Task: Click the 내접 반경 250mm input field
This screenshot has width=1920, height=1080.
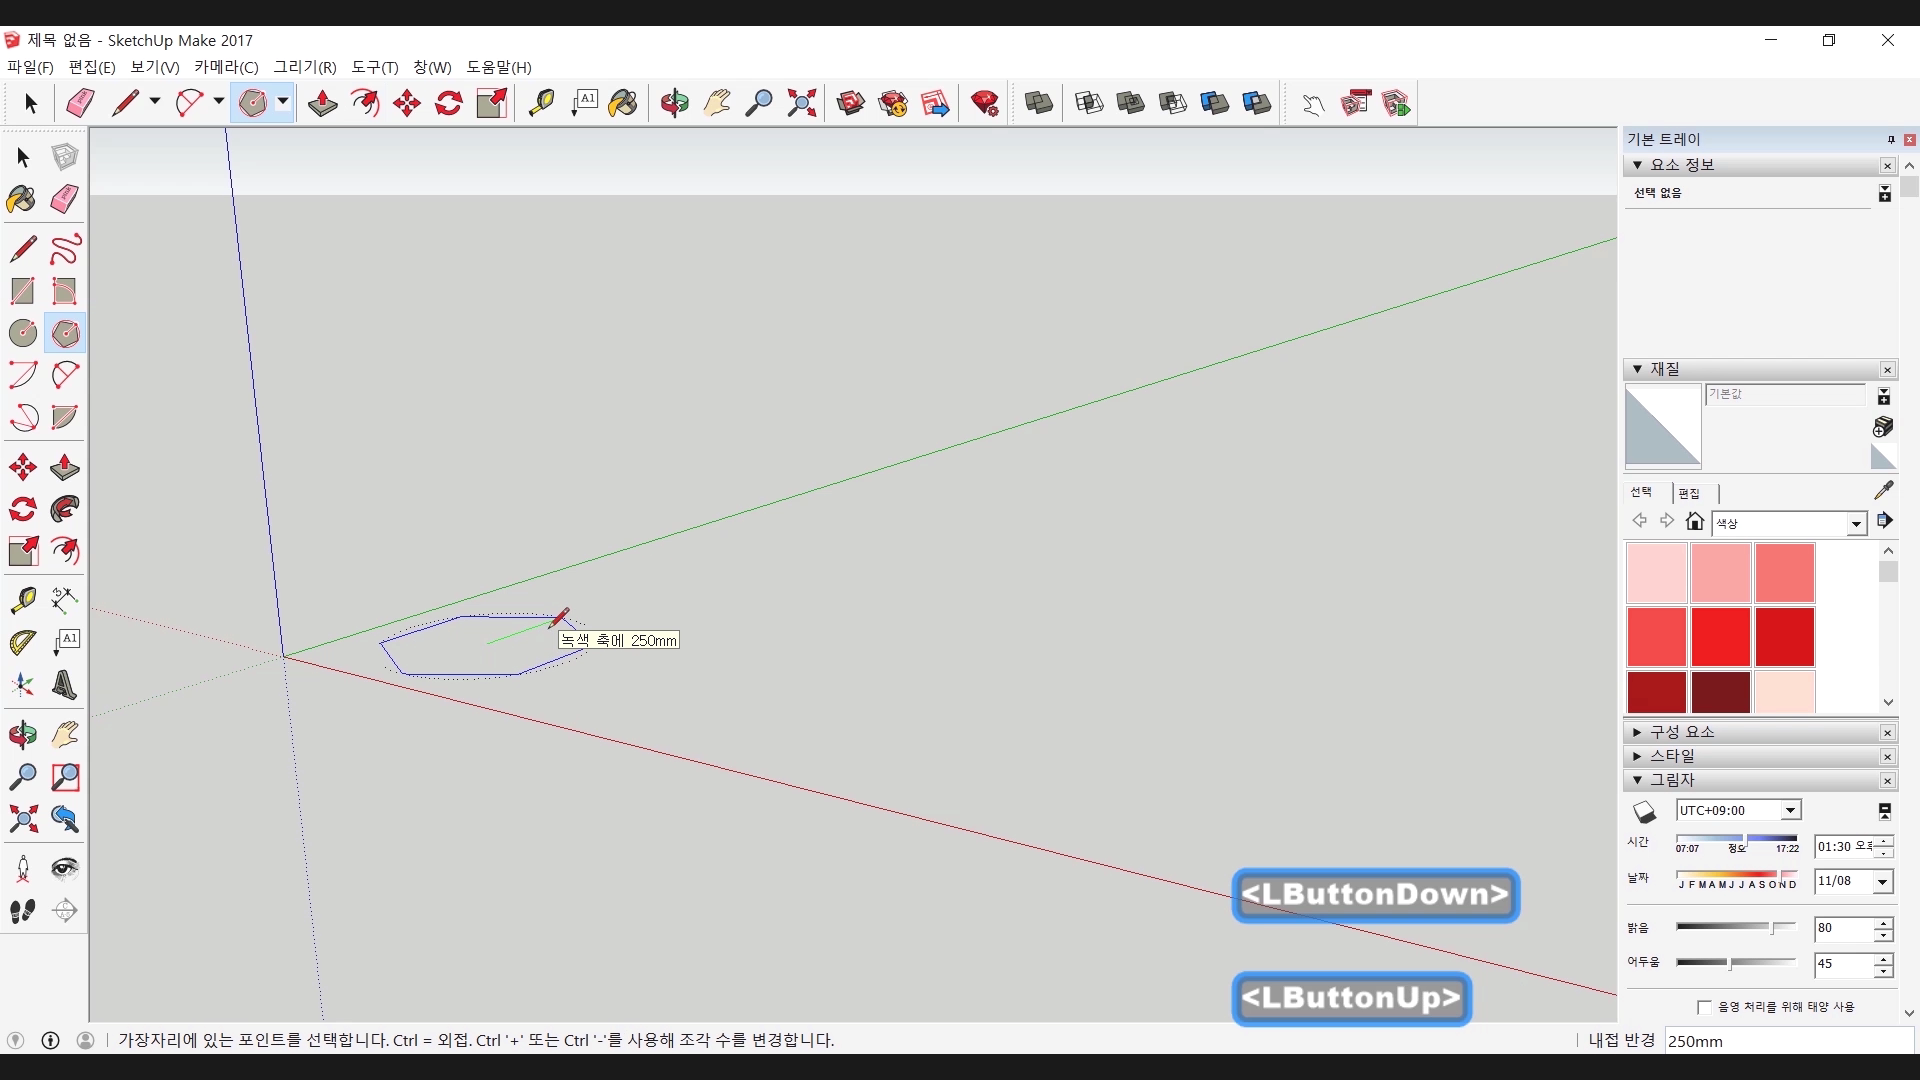Action: [x=1788, y=1041]
